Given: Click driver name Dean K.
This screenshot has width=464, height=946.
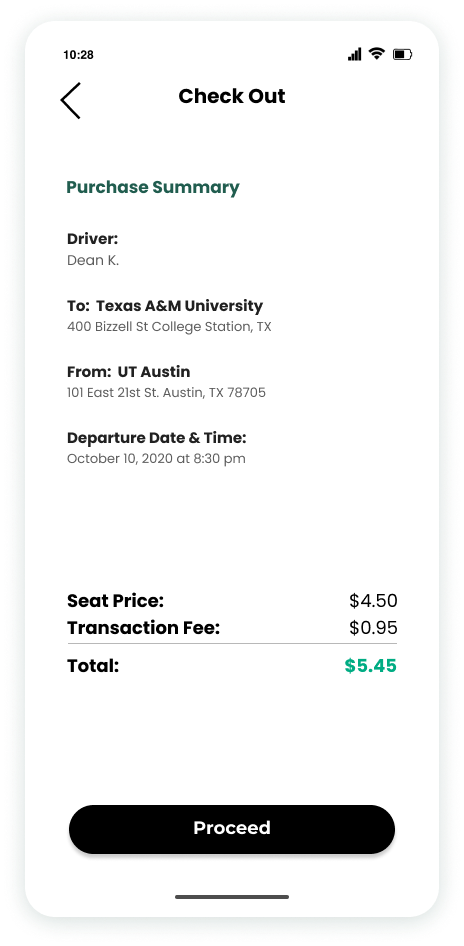Looking at the screenshot, I should click(93, 261).
